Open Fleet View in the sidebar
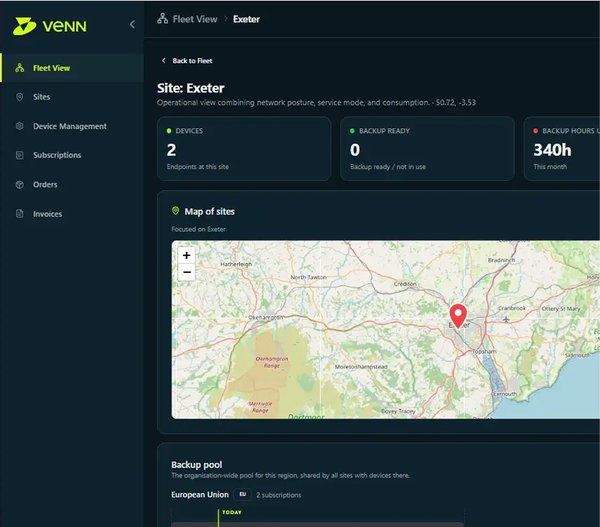 72,68
